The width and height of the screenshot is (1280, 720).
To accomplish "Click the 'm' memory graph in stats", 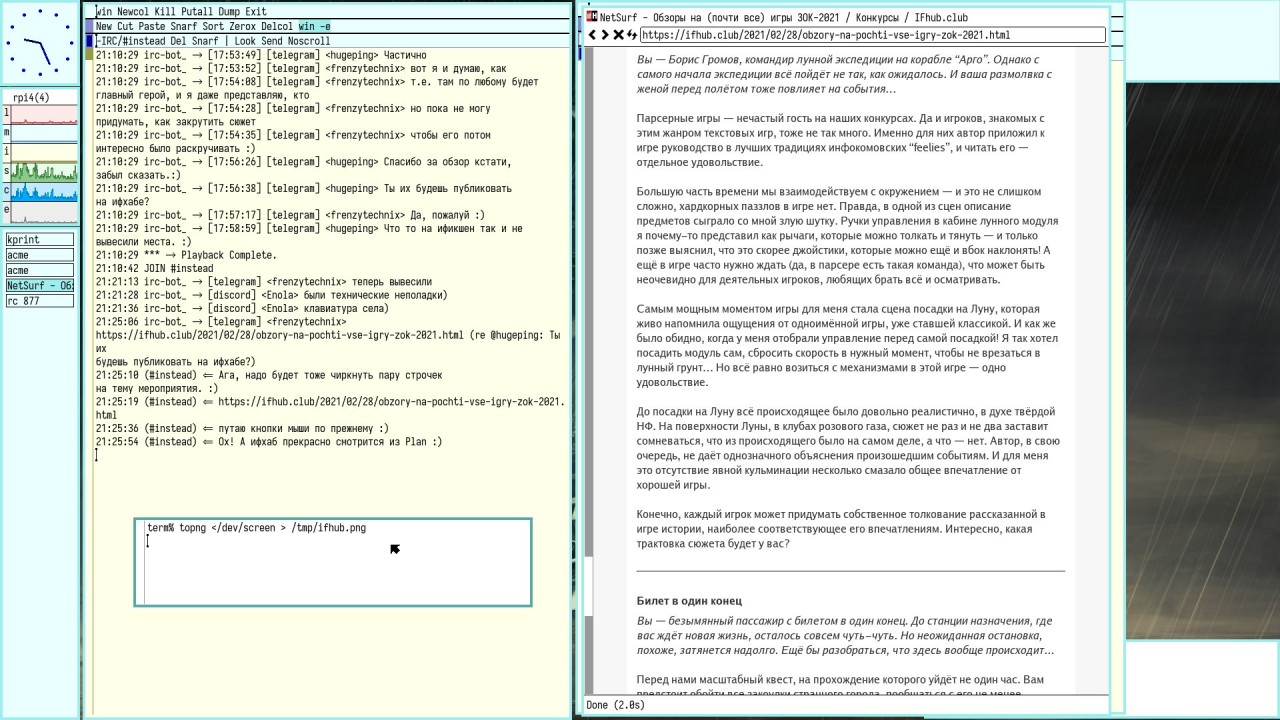I will (44, 133).
